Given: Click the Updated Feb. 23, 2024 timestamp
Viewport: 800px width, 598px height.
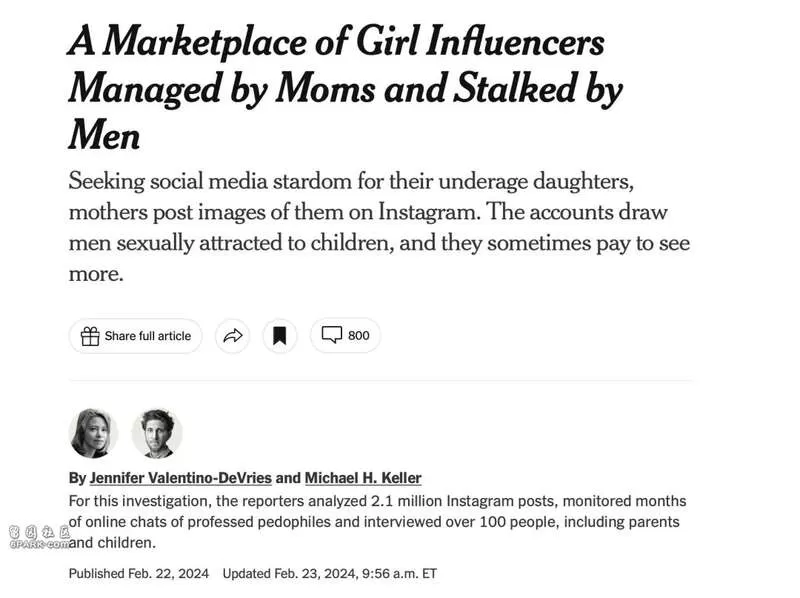Looking at the screenshot, I should [x=330, y=574].
